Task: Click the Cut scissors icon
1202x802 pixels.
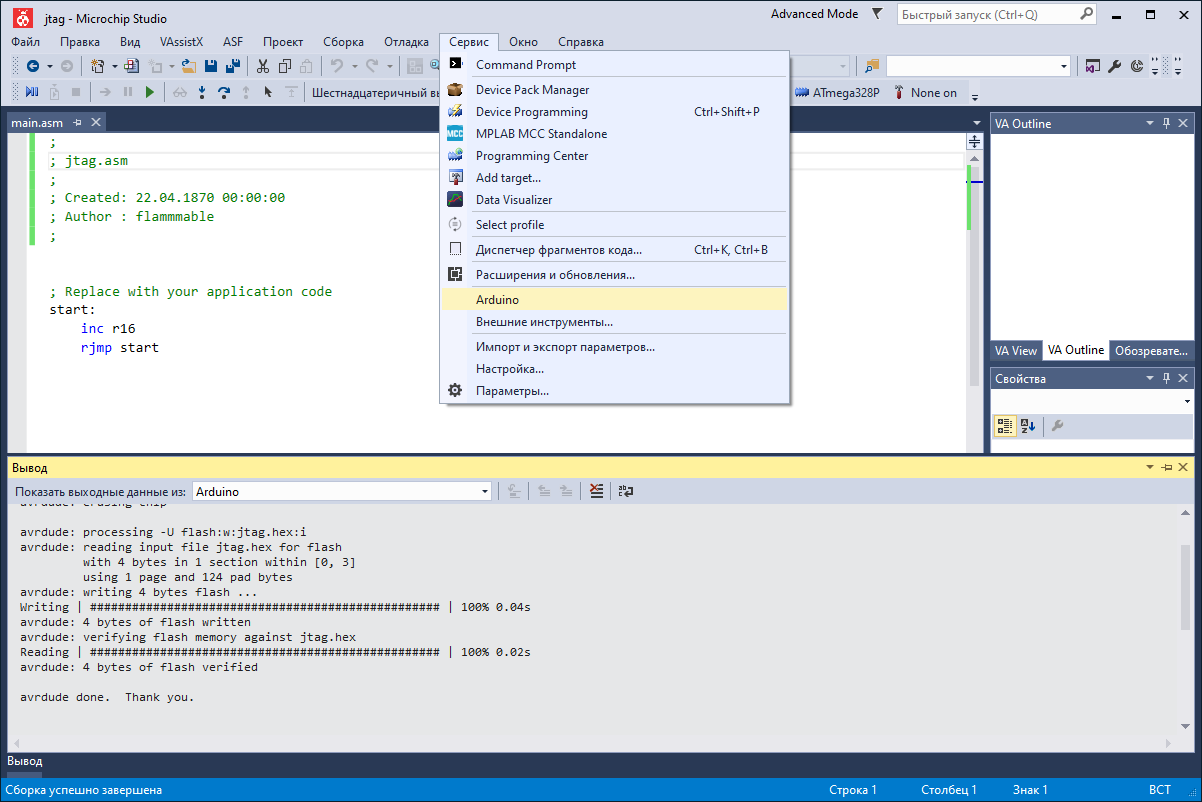Action: [262, 66]
